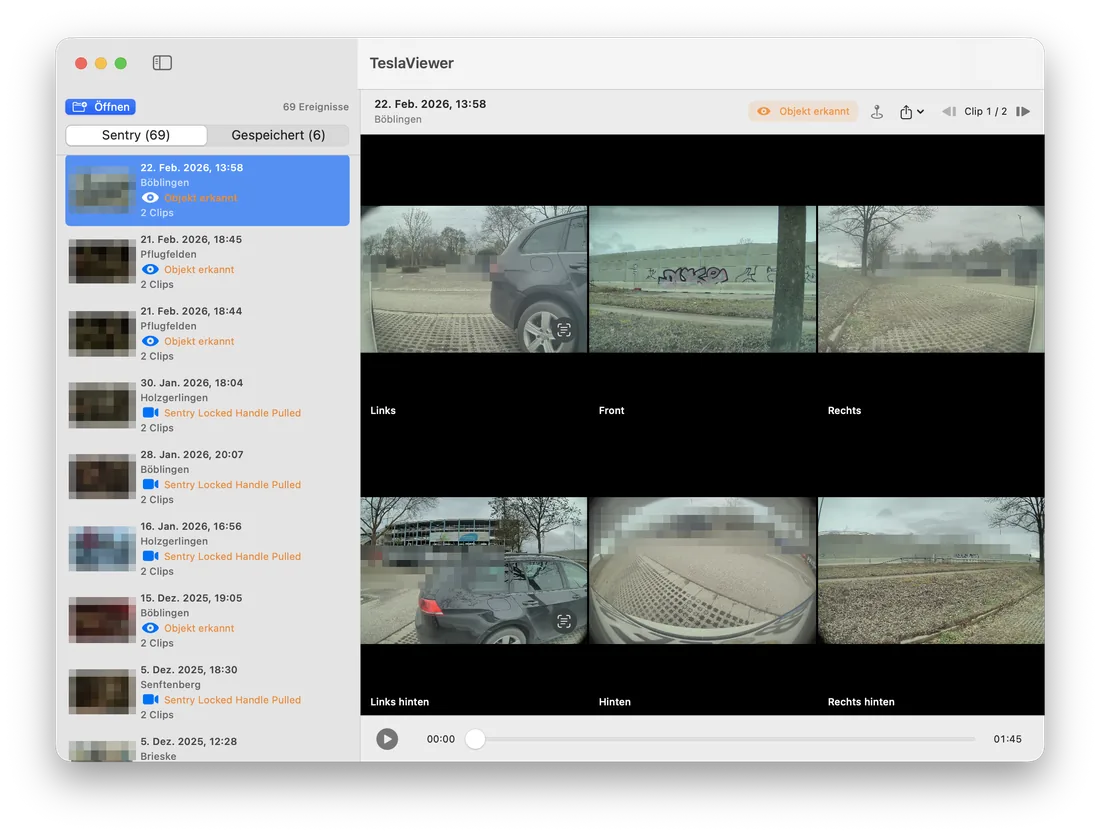Click camera icon in 30. Jan. 18:04 row
Screen dimensions: 1100x835
tap(150, 413)
